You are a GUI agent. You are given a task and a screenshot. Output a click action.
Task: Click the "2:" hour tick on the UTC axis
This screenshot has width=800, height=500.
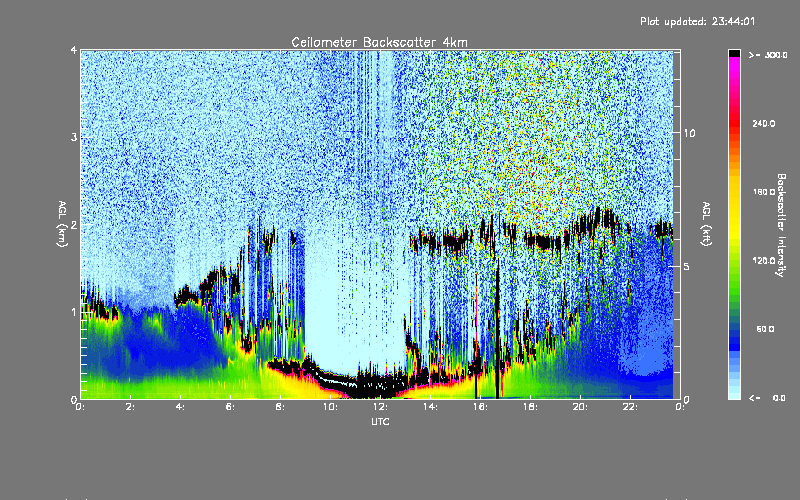pyautogui.click(x=131, y=407)
